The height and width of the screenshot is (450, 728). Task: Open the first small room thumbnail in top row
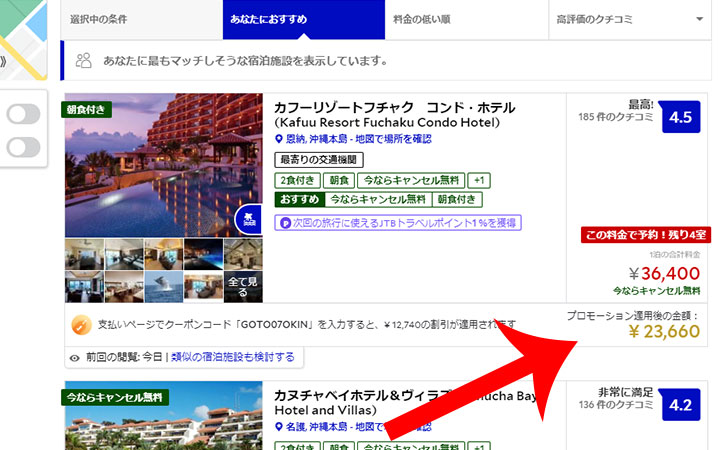click(x=84, y=254)
